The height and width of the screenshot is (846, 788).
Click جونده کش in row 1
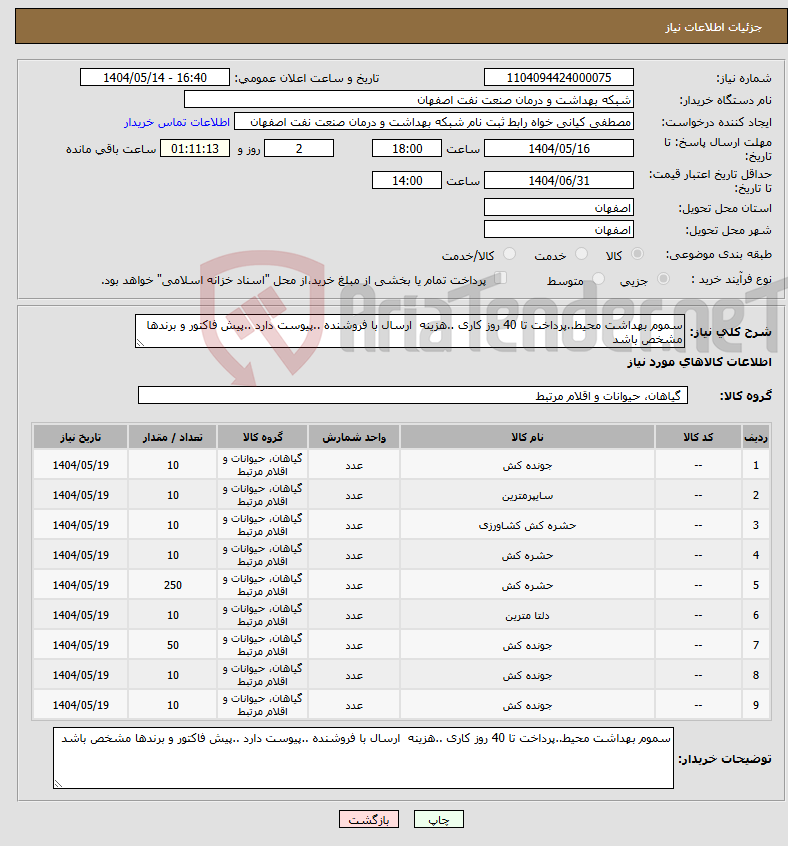pyautogui.click(x=527, y=465)
